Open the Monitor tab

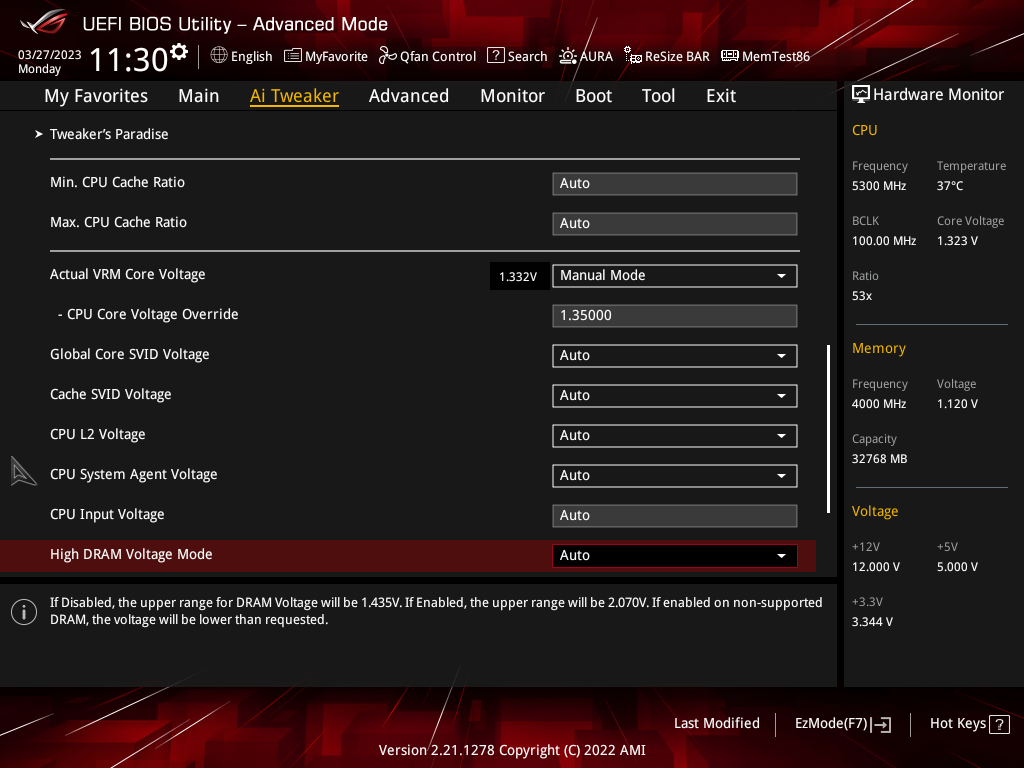(512, 96)
